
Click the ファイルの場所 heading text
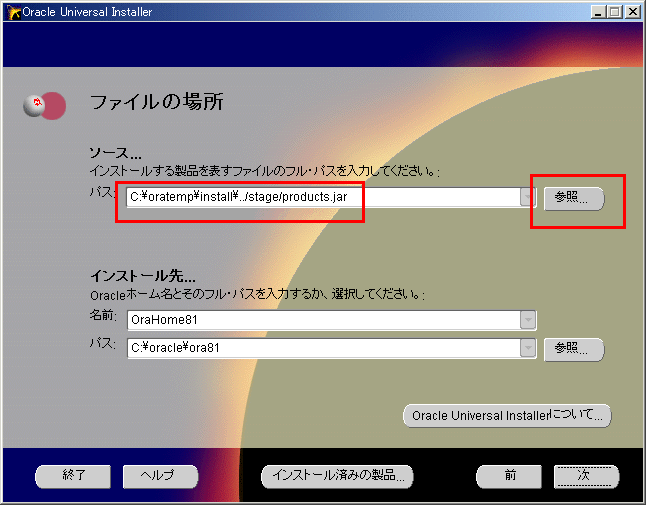pos(157,102)
